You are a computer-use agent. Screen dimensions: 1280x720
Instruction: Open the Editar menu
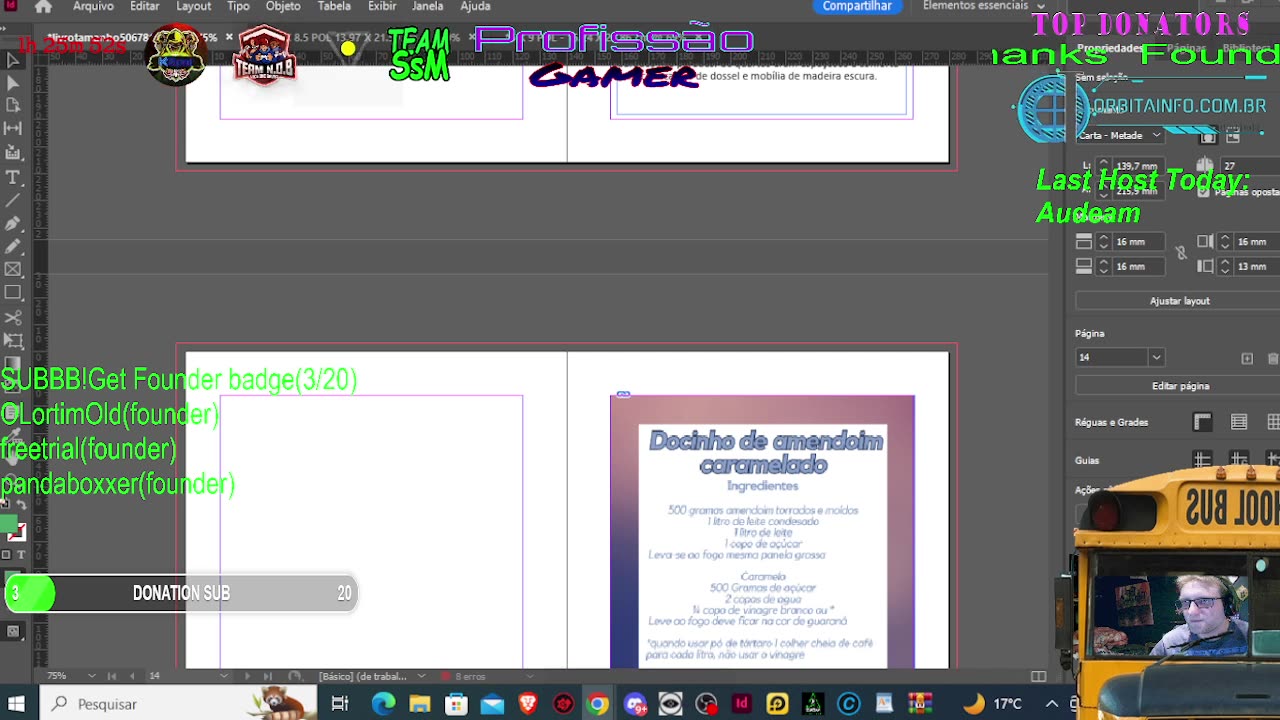(144, 6)
